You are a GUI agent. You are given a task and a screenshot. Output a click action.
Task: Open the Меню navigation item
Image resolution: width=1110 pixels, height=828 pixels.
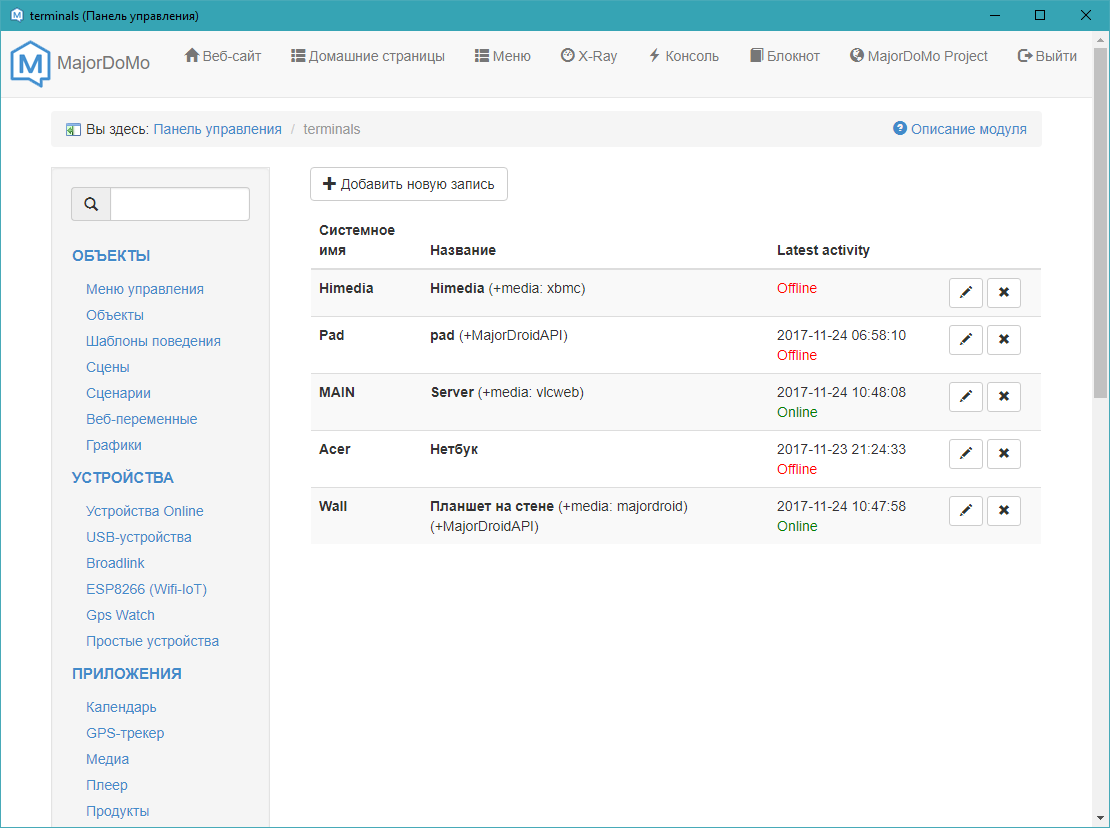point(502,56)
